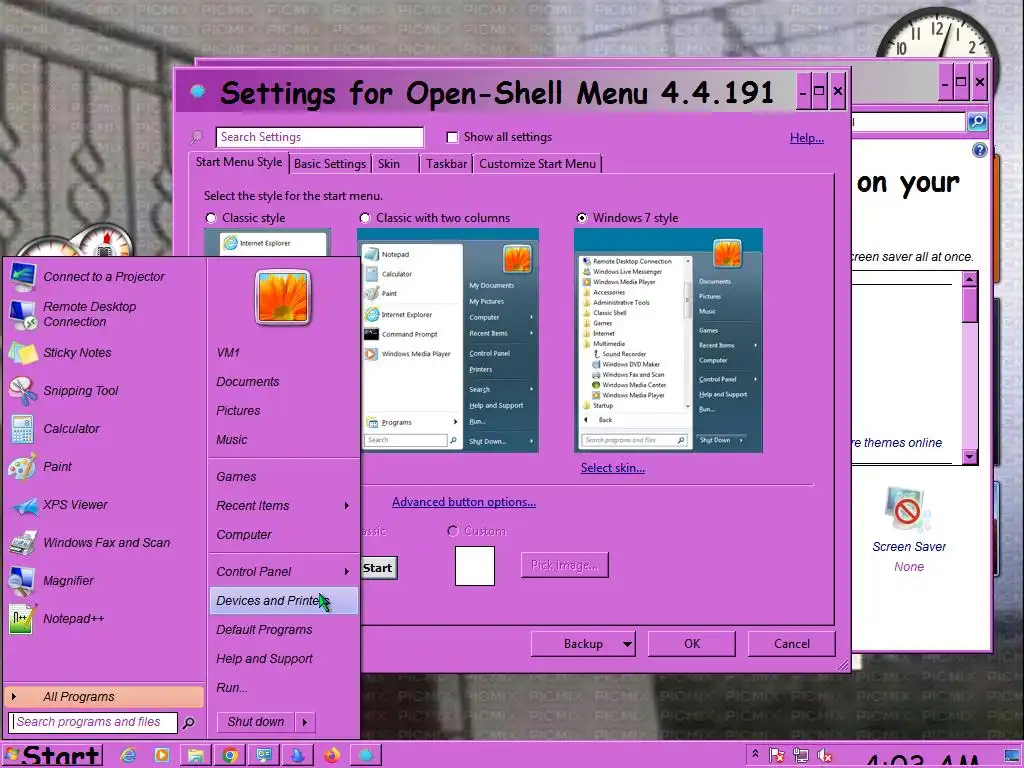Open Magnifier icon
The height and width of the screenshot is (768, 1024).
pyautogui.click(x=24, y=581)
